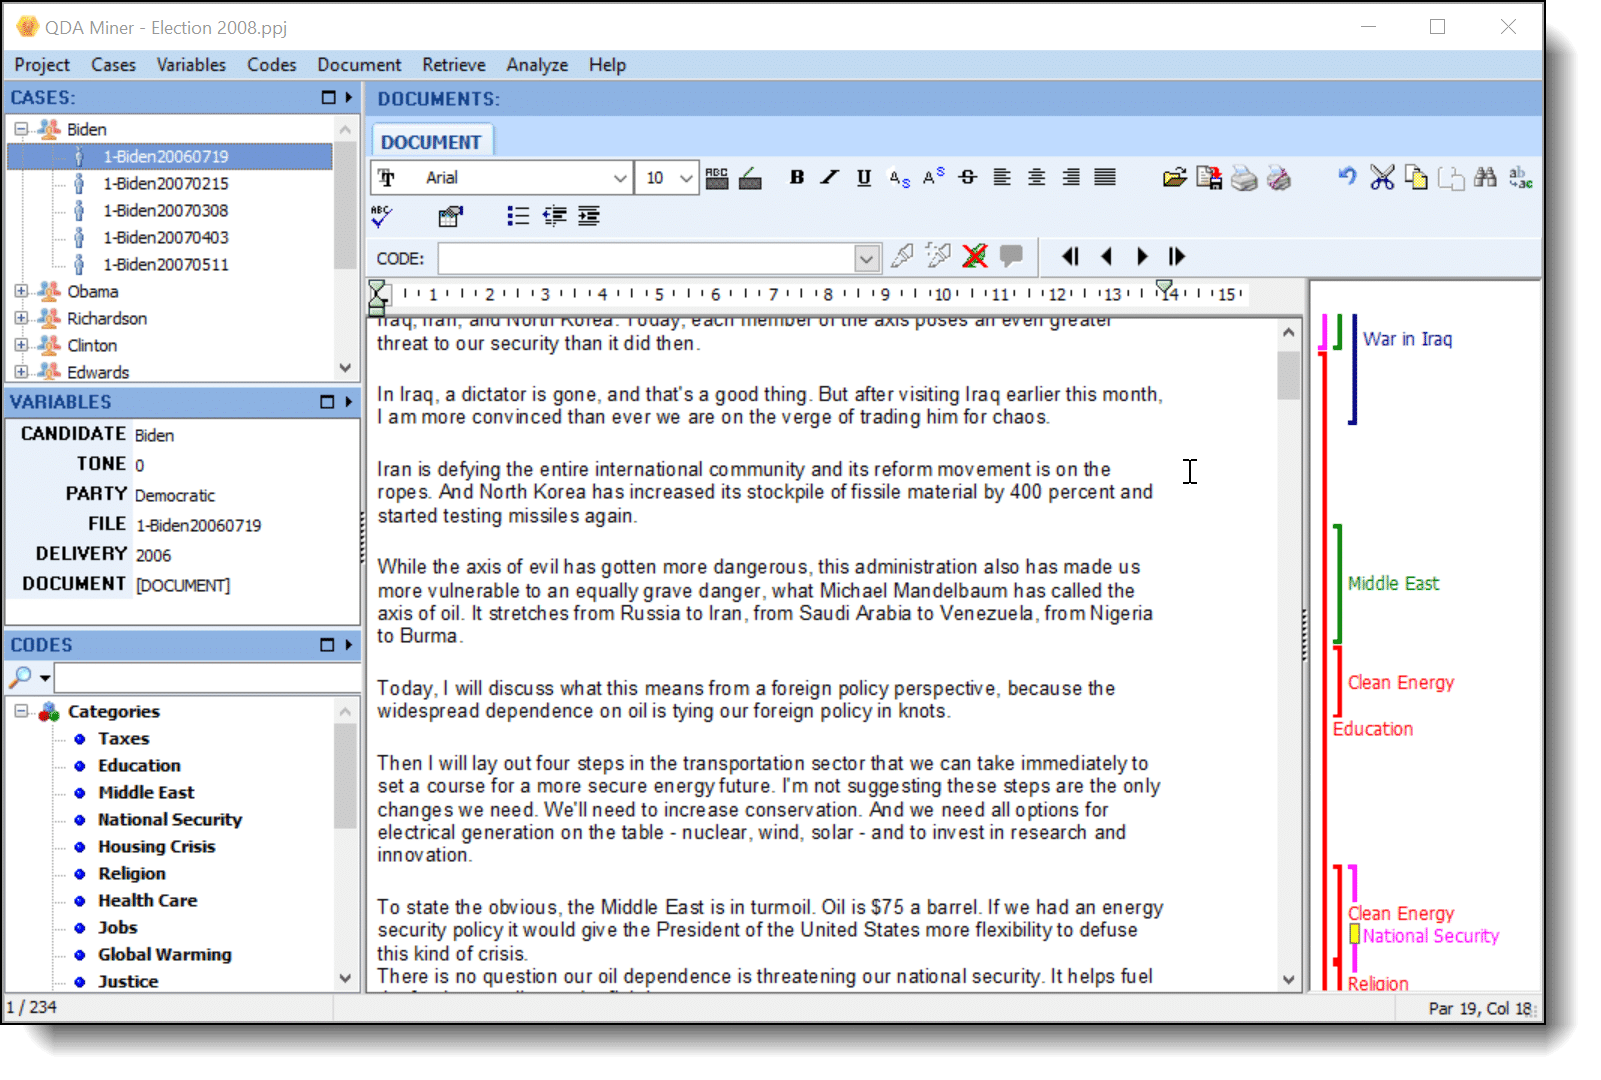The height and width of the screenshot is (1080, 1601).
Task: Select the DOCUMENT tab
Action: click(x=431, y=142)
